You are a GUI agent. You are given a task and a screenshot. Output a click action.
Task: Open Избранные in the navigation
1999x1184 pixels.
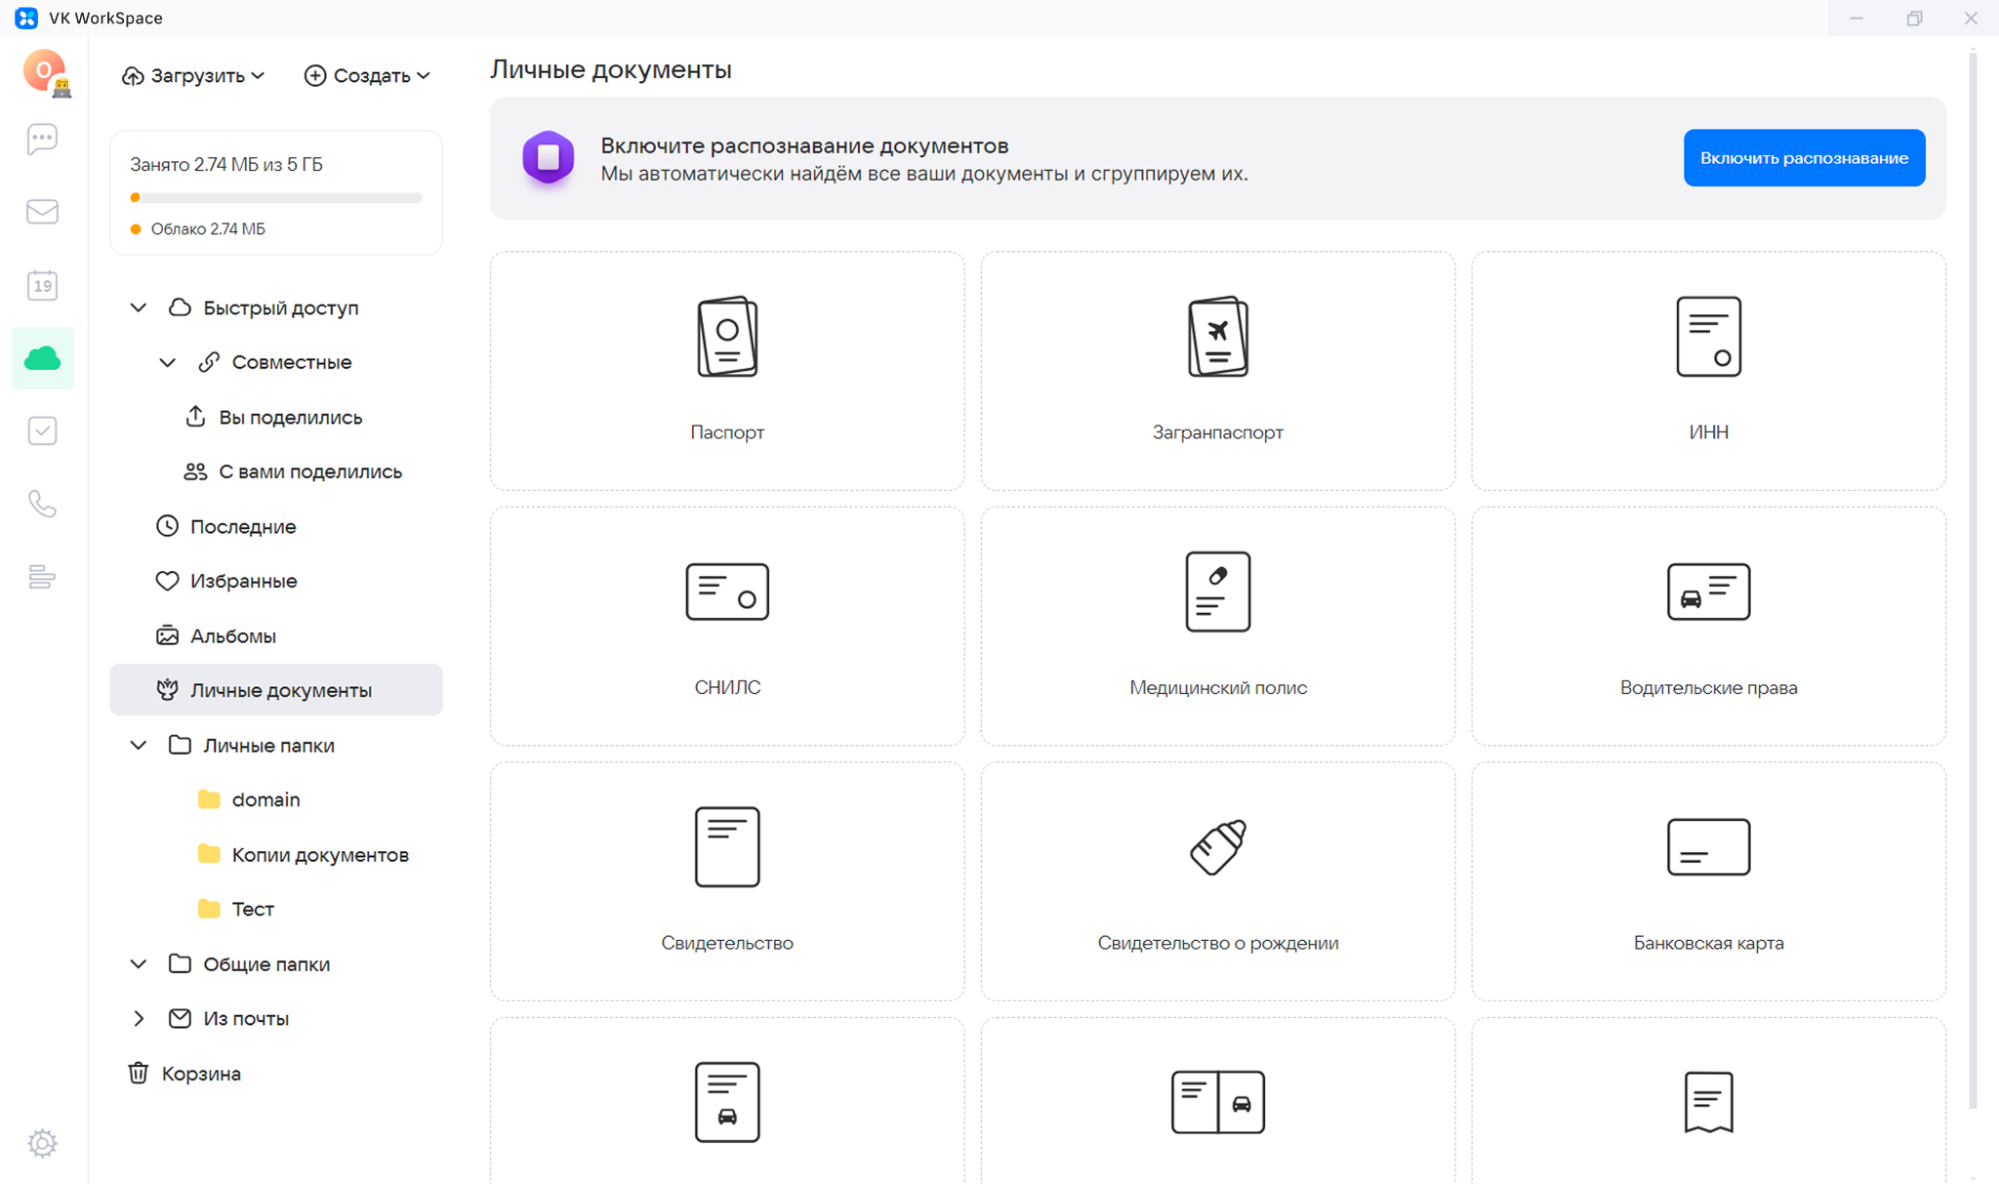coord(243,581)
